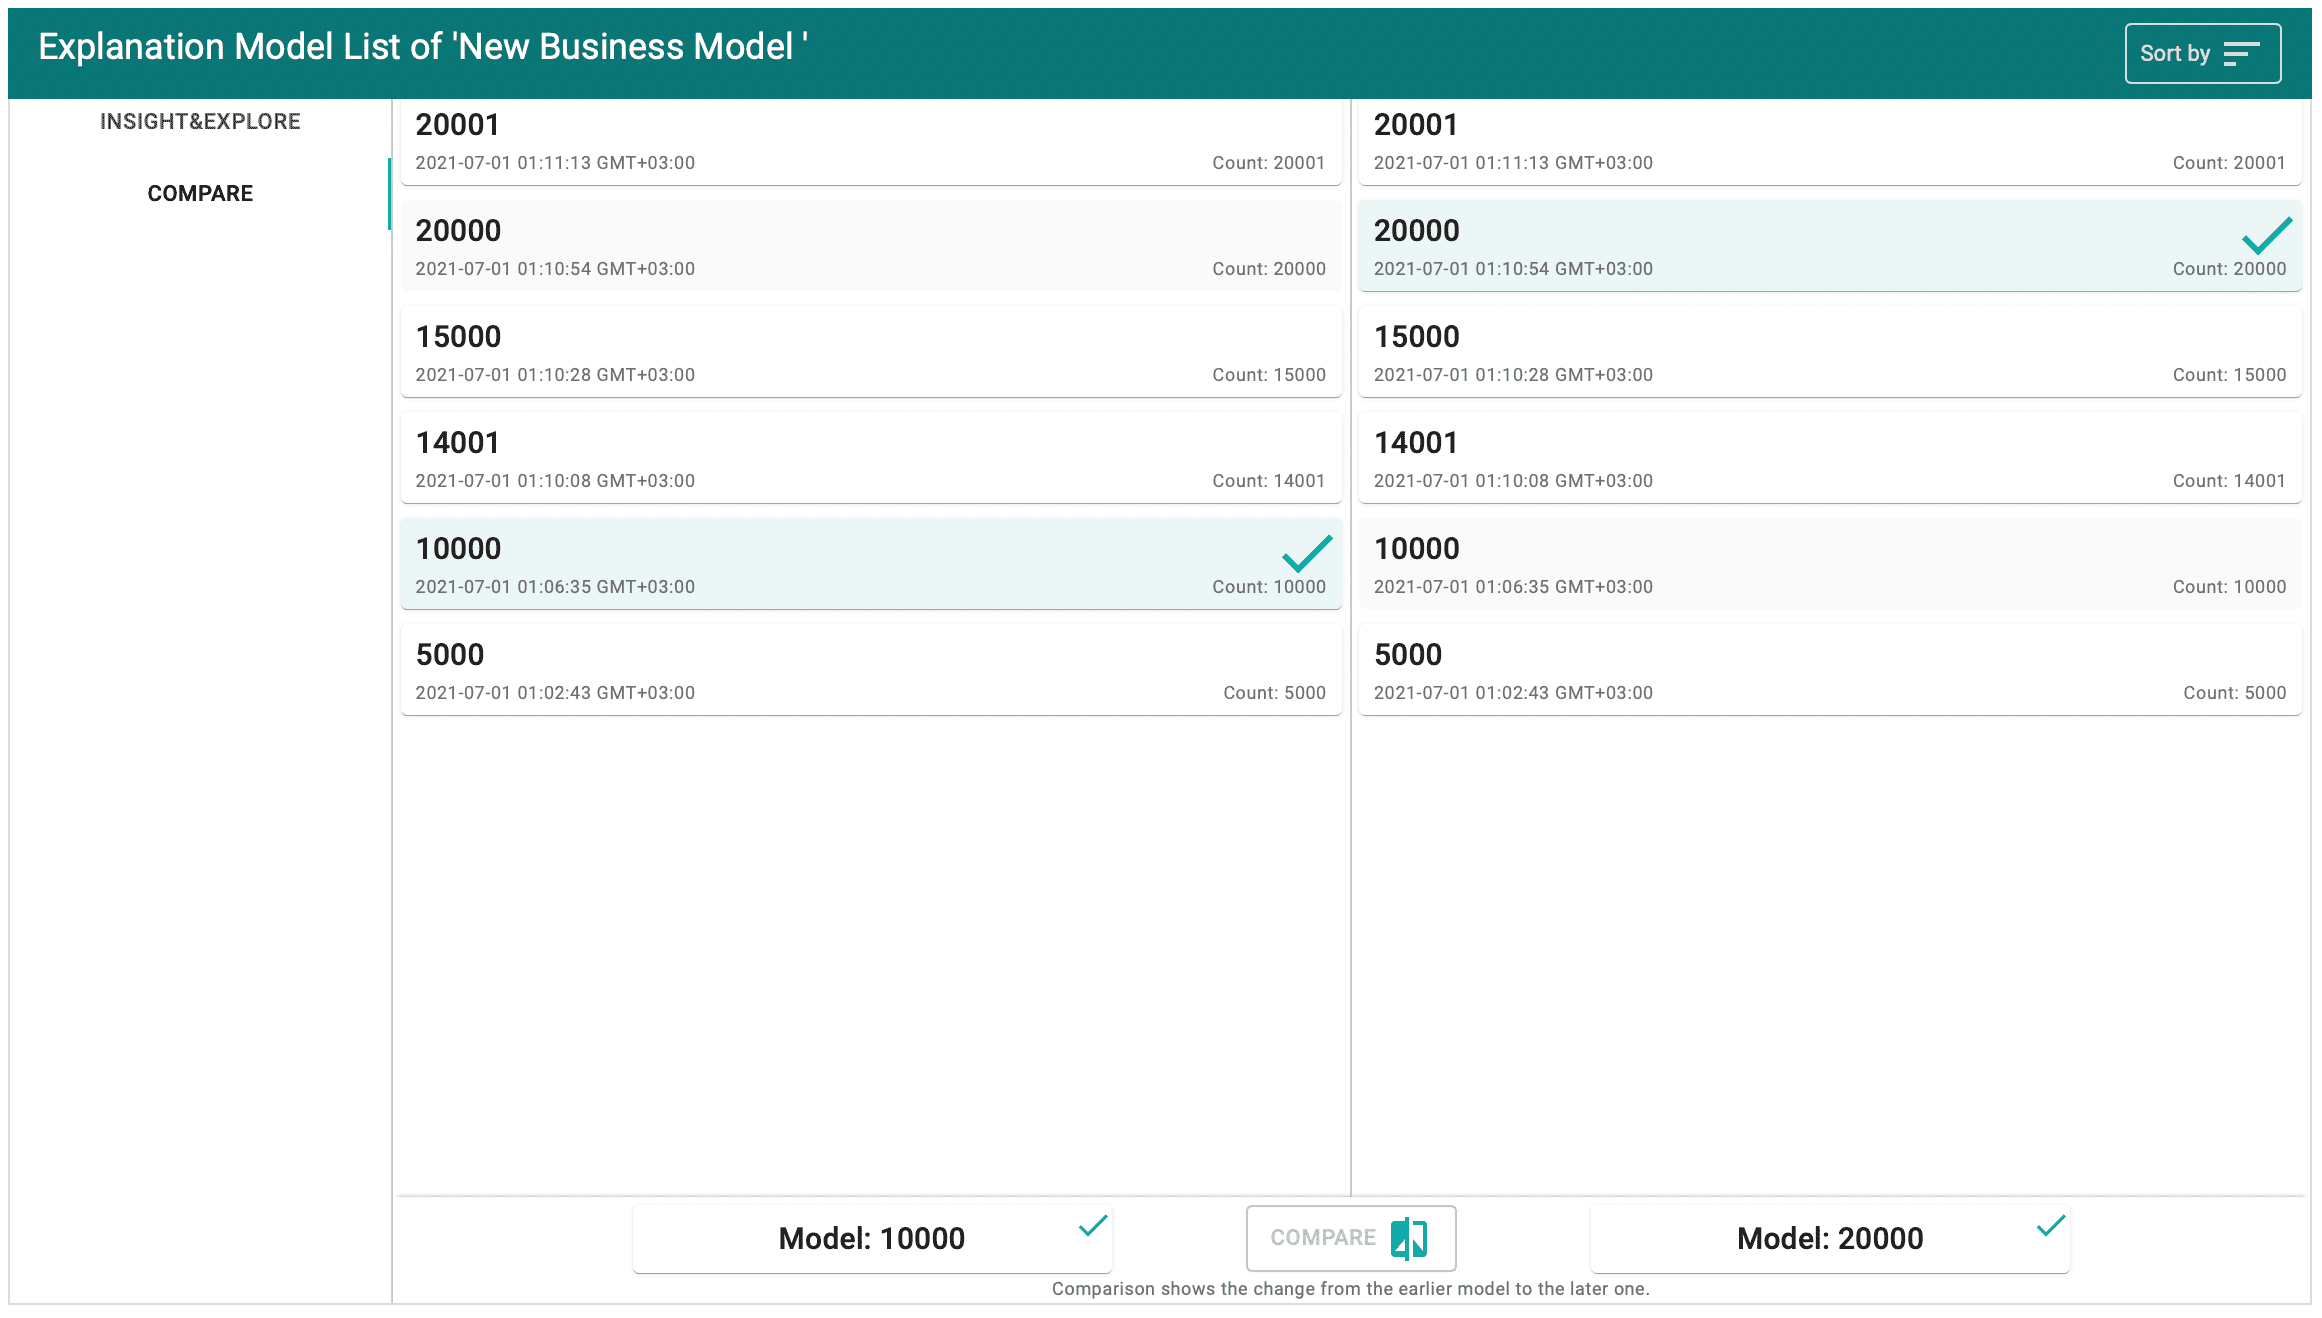2322x1318 pixels.
Task: Select model 10000 in right list
Action: pyautogui.click(x=1830, y=564)
